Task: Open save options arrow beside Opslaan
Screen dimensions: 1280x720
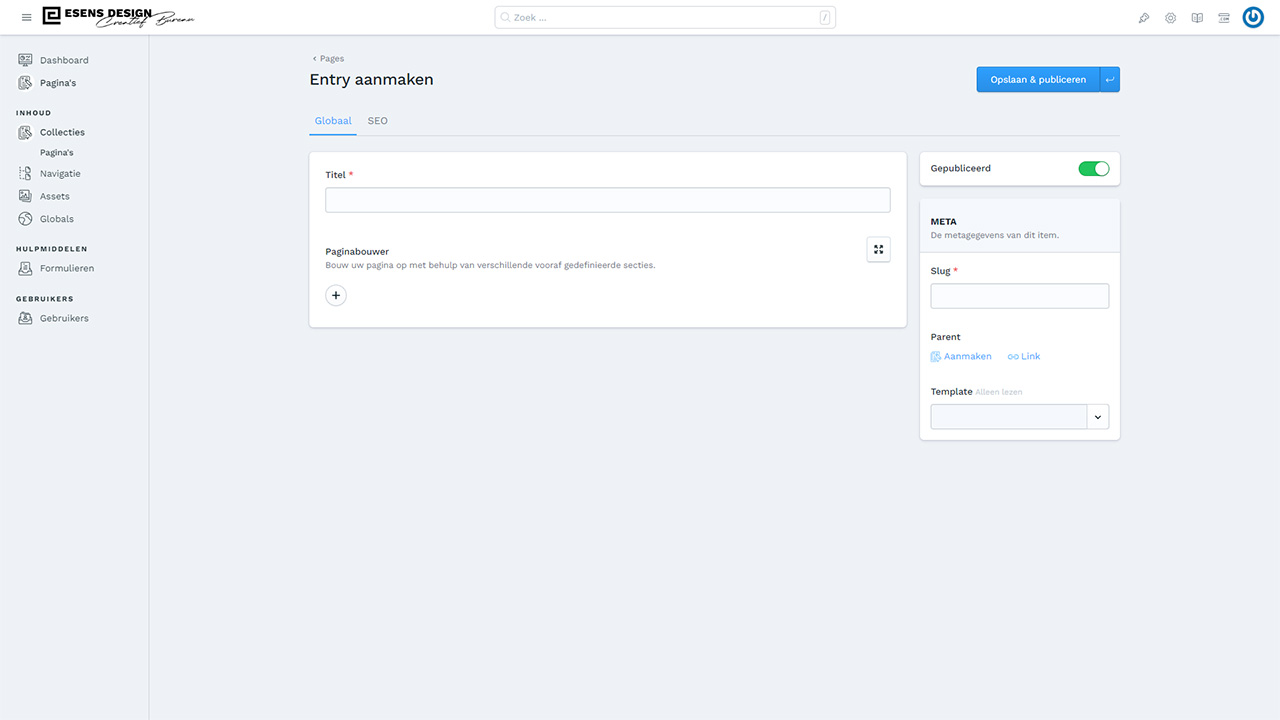Action: [x=1110, y=80]
